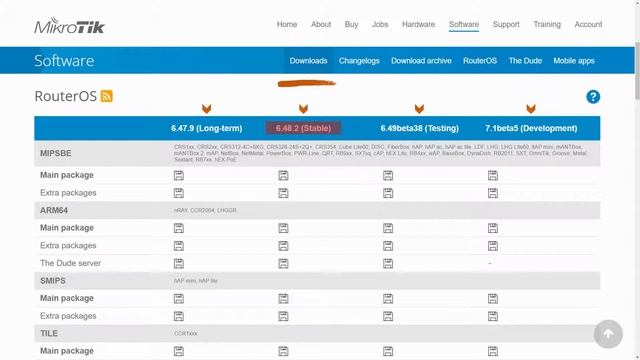The width and height of the screenshot is (640, 360).
Task: Click the 6.47.9 (Long-term) column header
Action: click(x=207, y=128)
